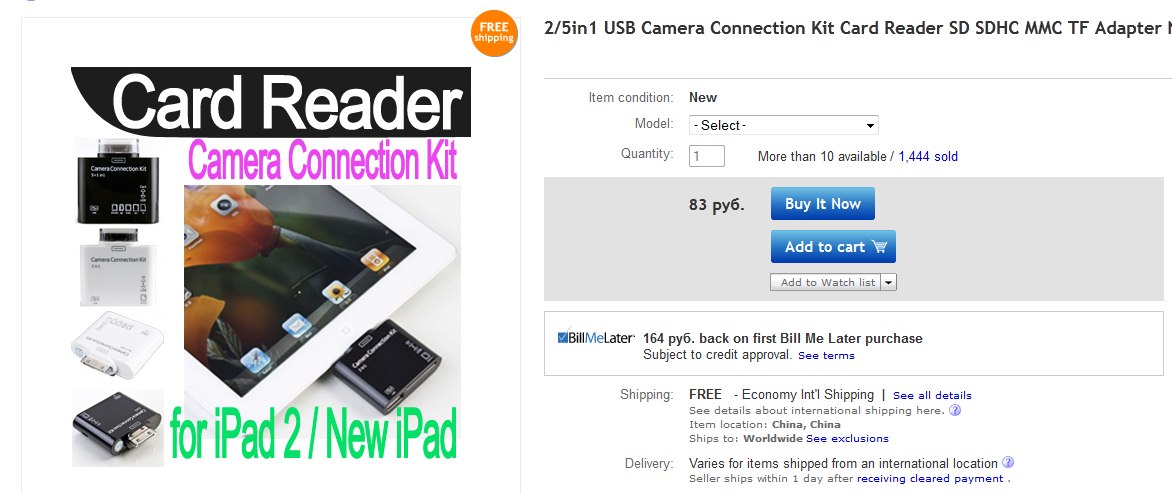Click the main iPad product image
1172x494 pixels.
pos(322,299)
